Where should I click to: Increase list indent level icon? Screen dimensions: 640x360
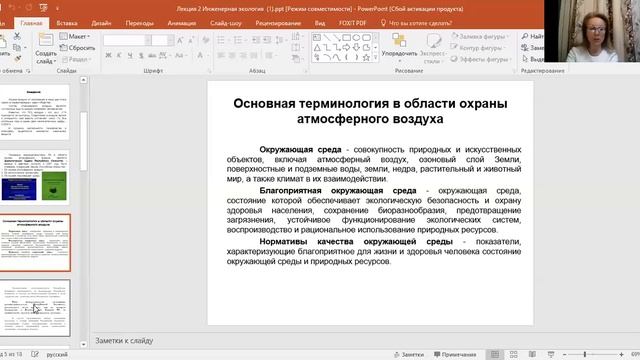(267, 40)
